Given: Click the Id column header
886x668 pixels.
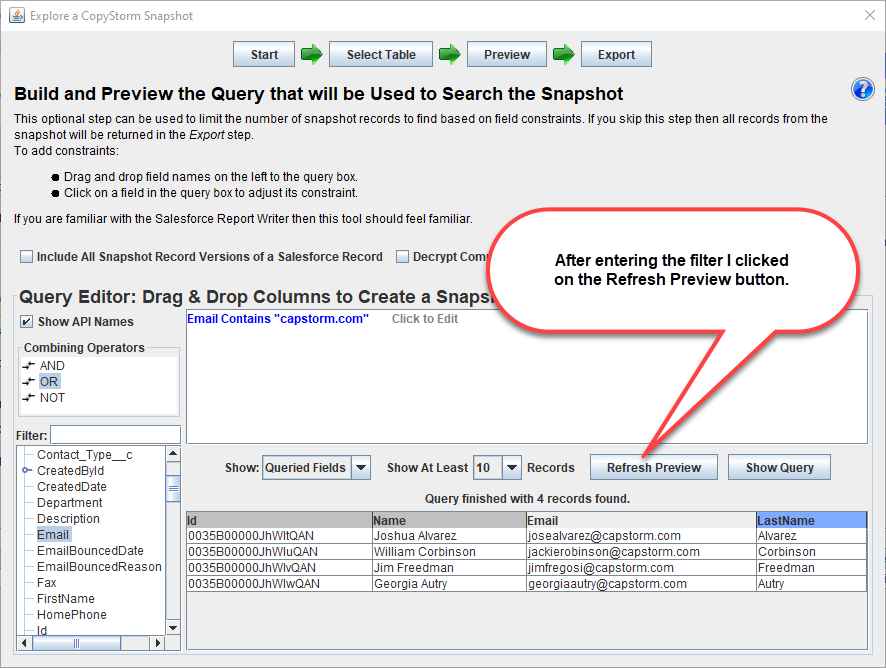Looking at the screenshot, I should tap(279, 520).
